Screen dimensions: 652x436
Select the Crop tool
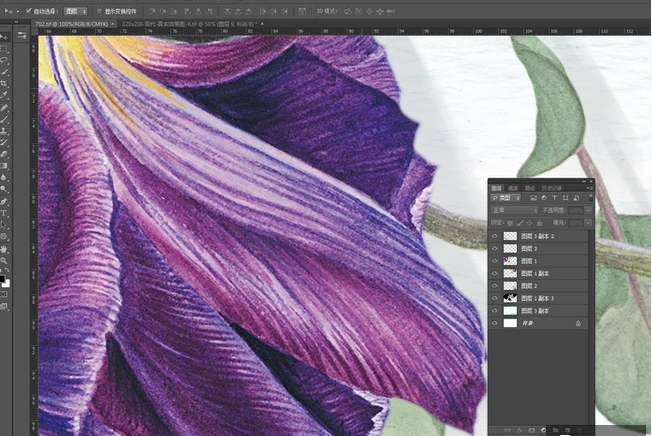[x=5, y=83]
